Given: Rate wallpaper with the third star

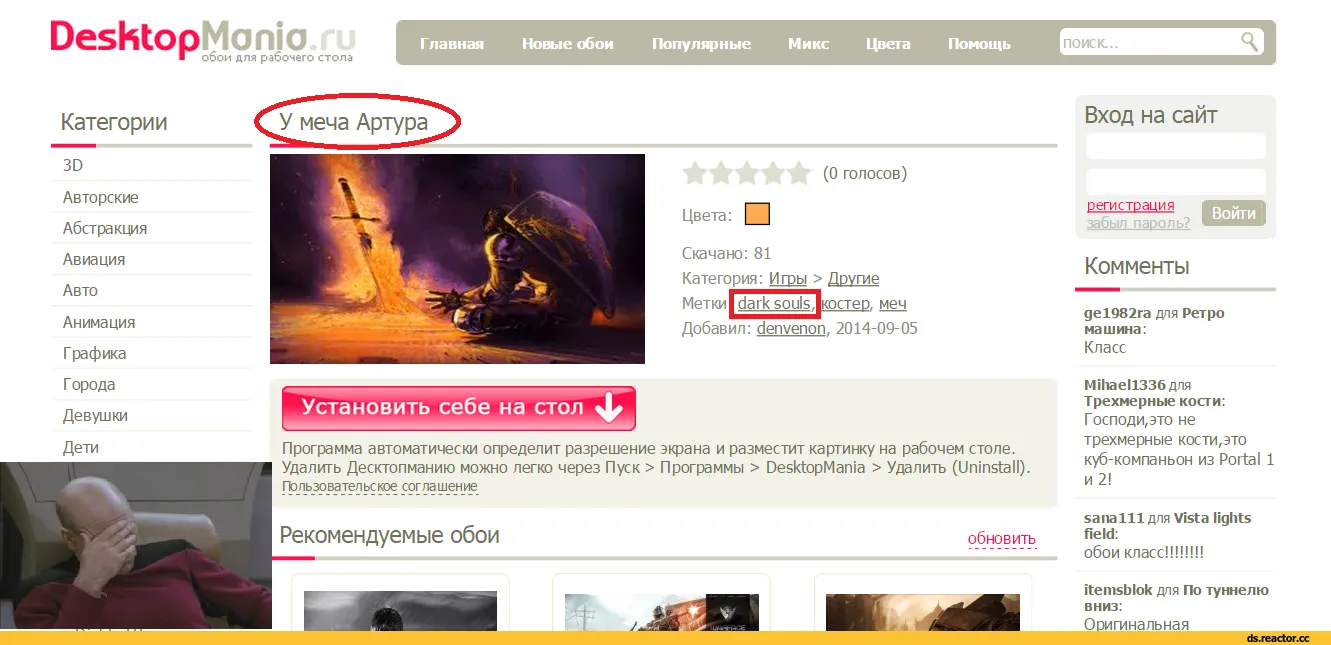Looking at the screenshot, I should click(x=747, y=174).
